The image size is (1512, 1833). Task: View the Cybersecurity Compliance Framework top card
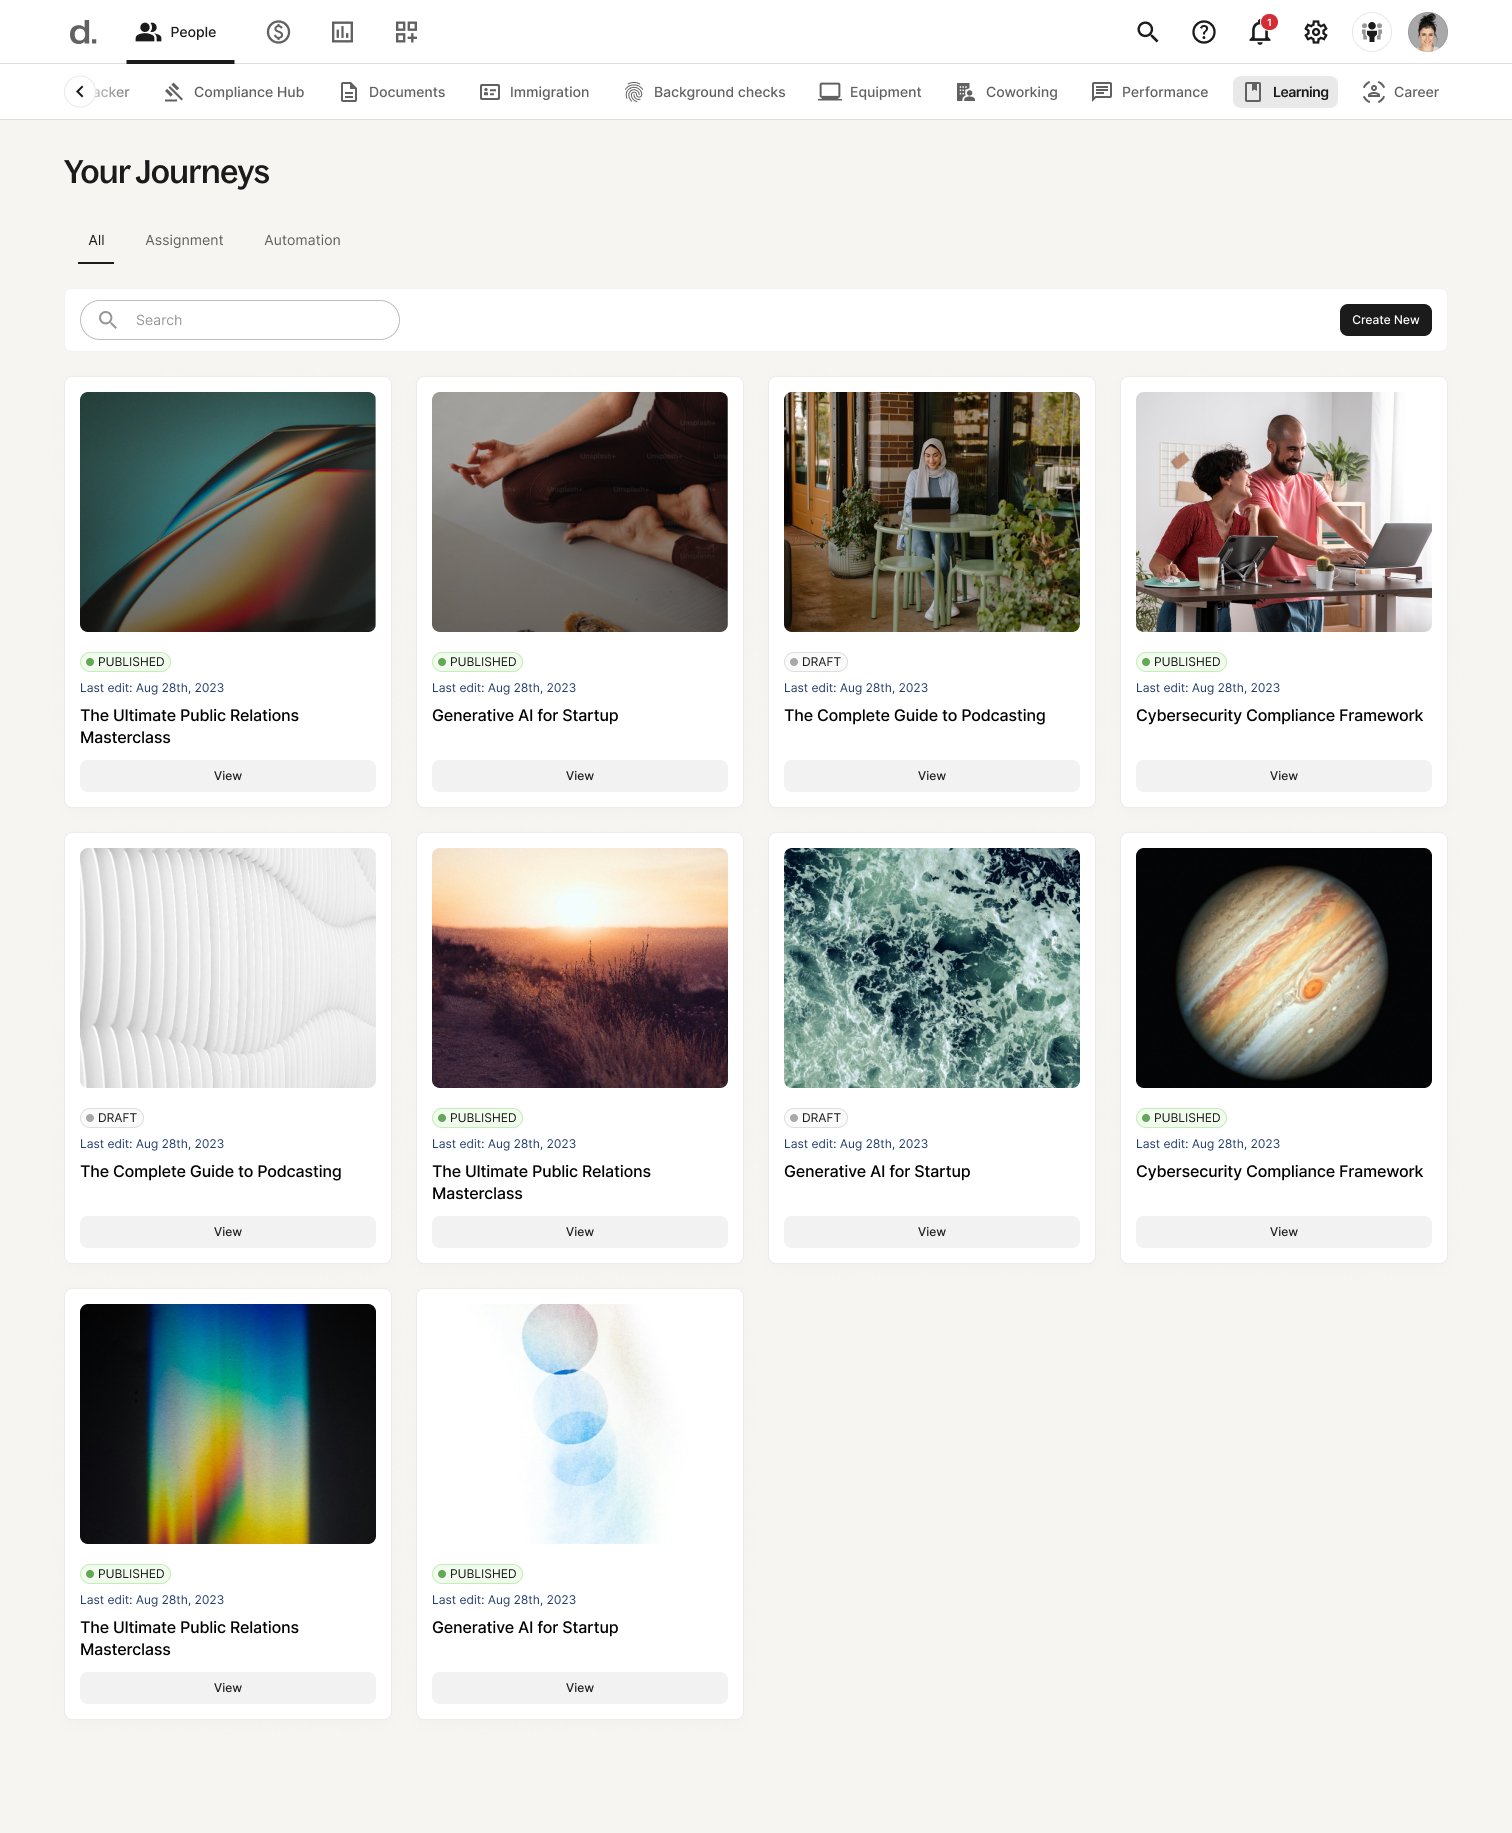(x=1284, y=776)
